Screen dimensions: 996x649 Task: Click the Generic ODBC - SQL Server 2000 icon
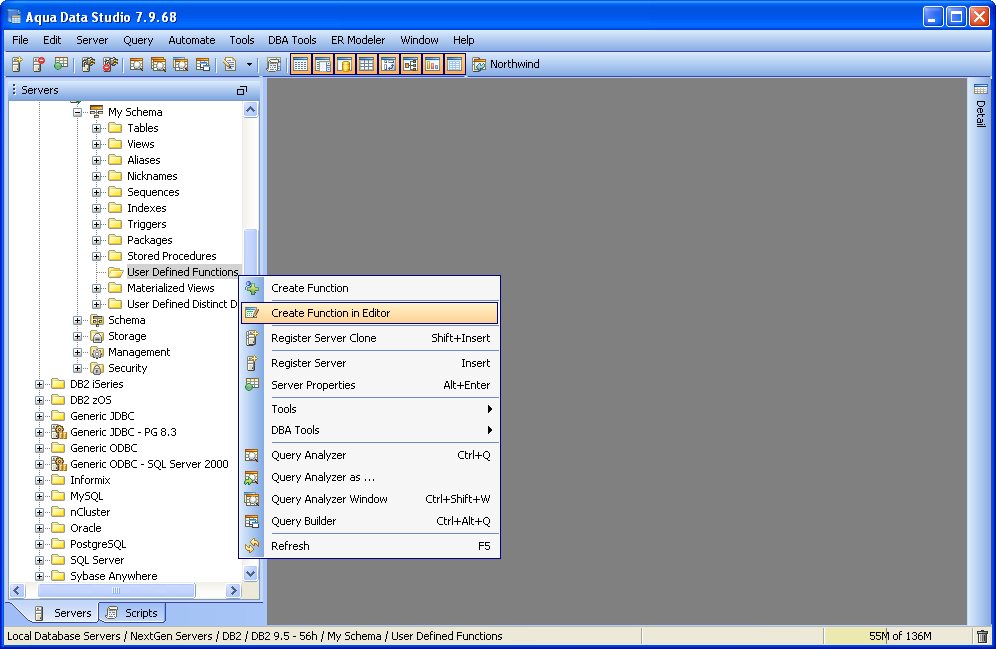tap(59, 464)
